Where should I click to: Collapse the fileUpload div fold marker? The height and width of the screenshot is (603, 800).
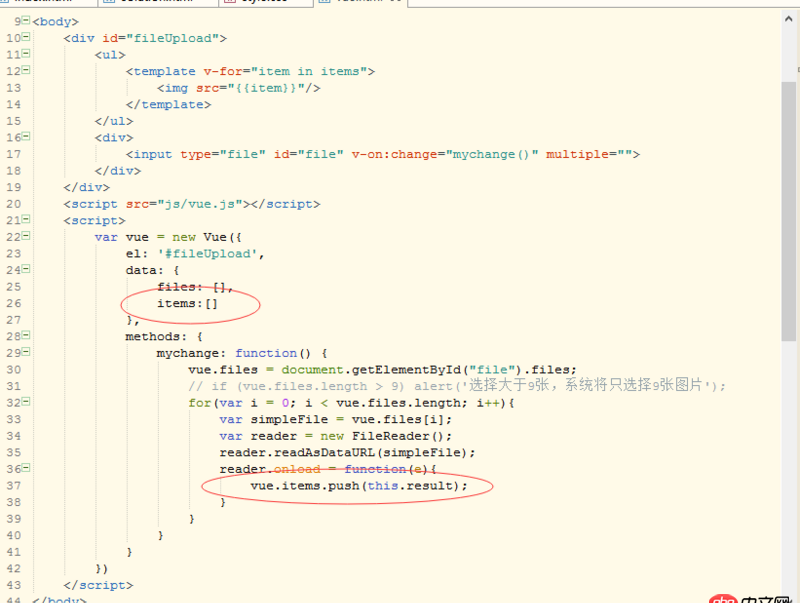tap(24, 38)
